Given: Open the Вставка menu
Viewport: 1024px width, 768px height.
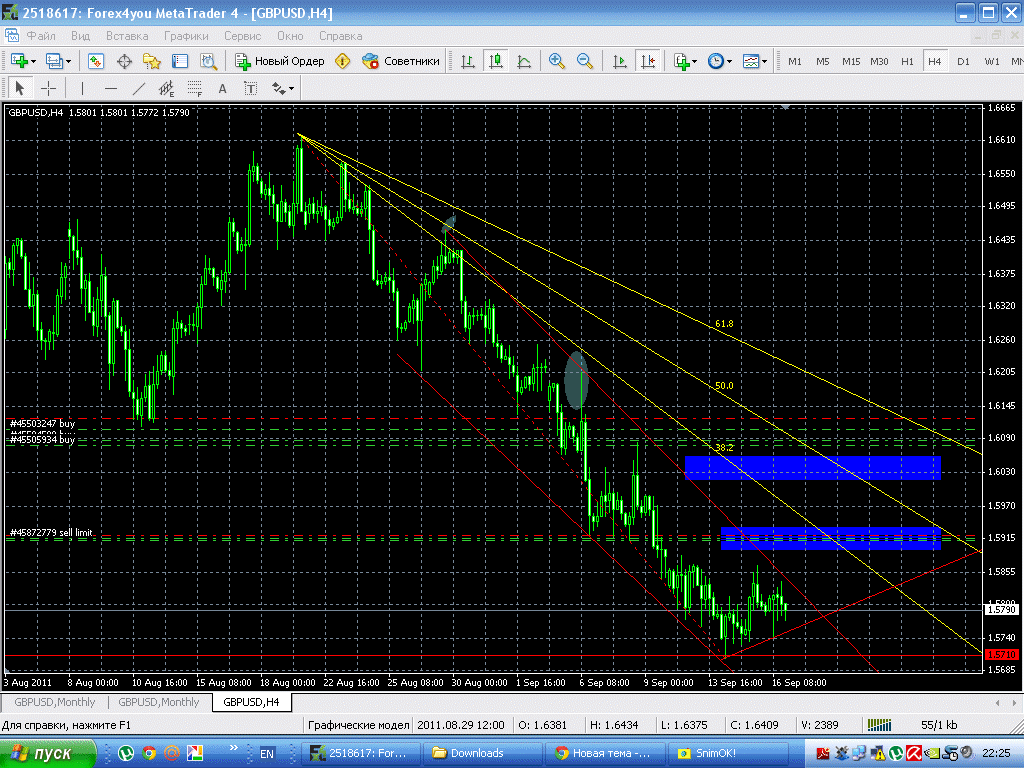Looking at the screenshot, I should (126, 35).
